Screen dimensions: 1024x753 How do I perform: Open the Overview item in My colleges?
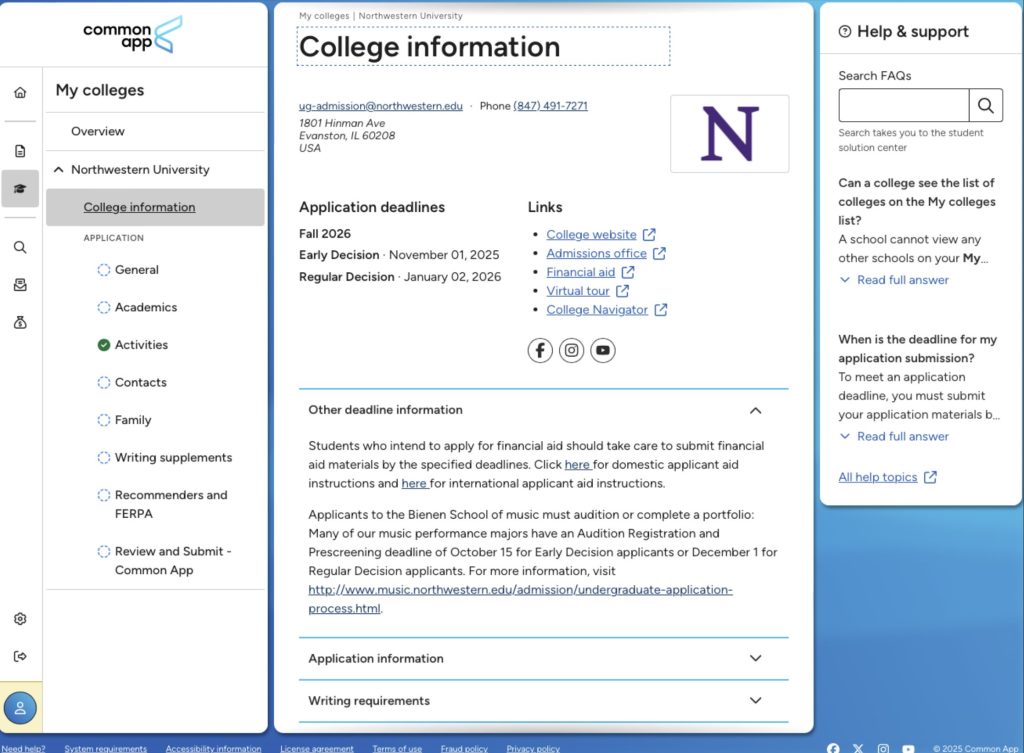point(97,131)
